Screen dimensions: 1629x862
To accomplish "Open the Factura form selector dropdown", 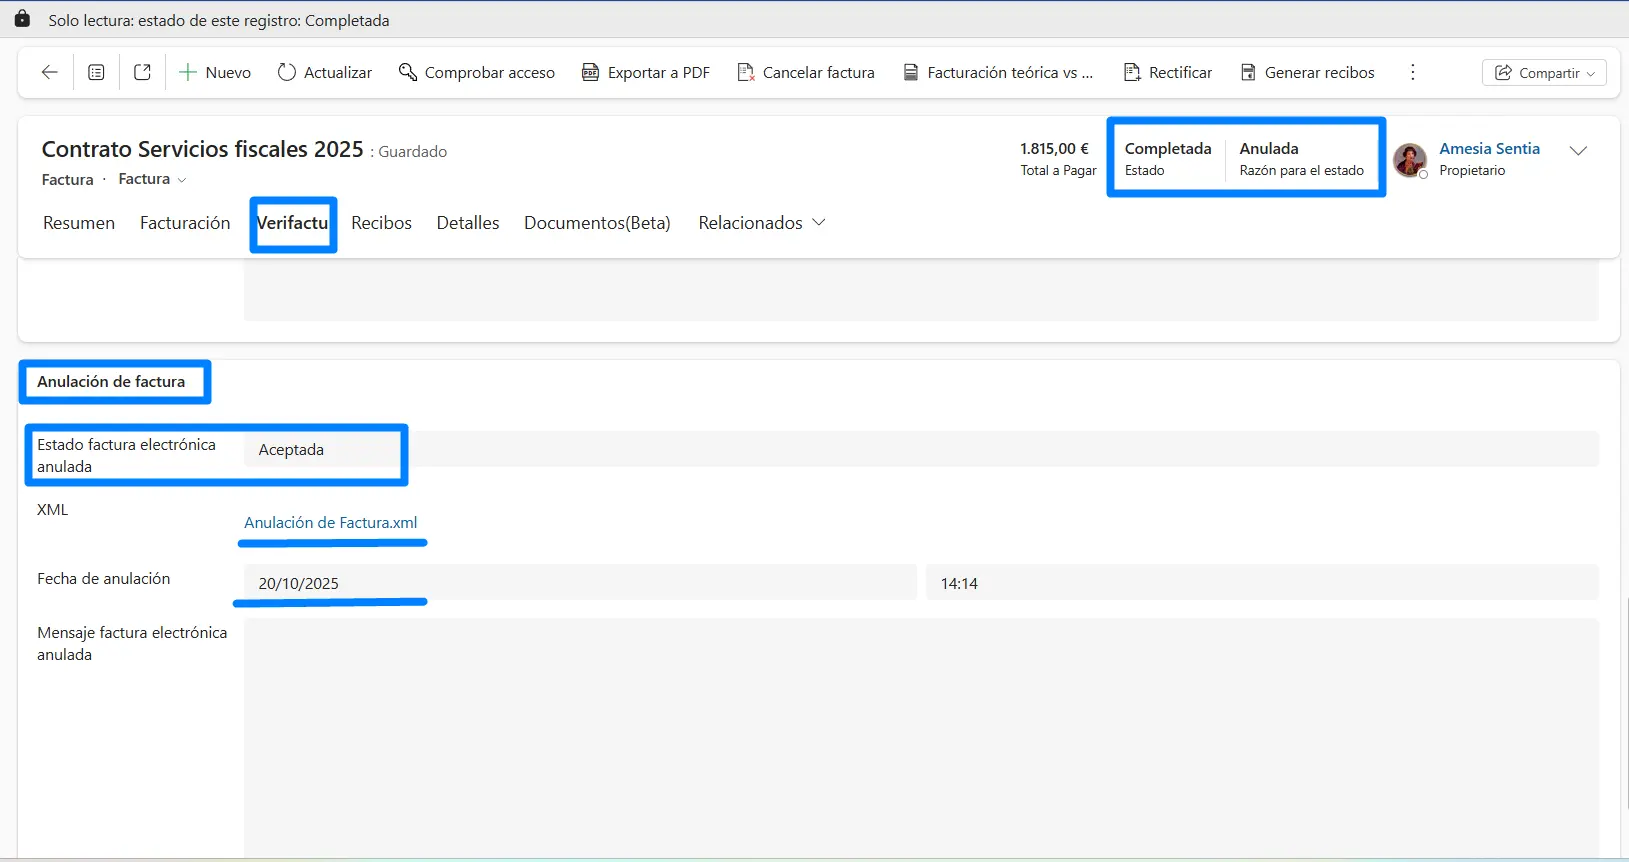I will coord(153,179).
